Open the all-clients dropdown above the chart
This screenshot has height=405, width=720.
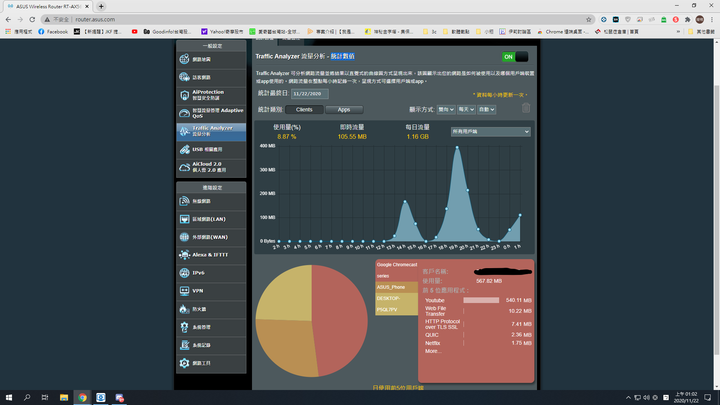pos(490,131)
